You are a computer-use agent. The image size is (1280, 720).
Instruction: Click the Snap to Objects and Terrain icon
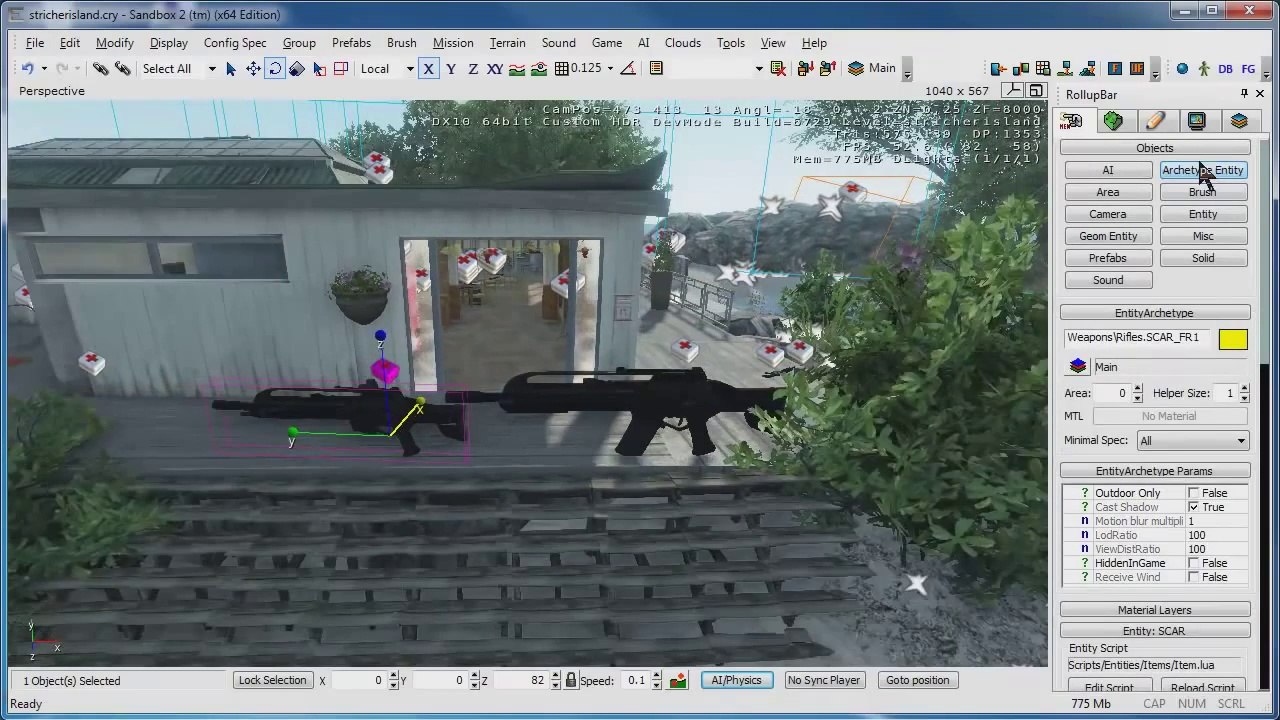pos(539,69)
